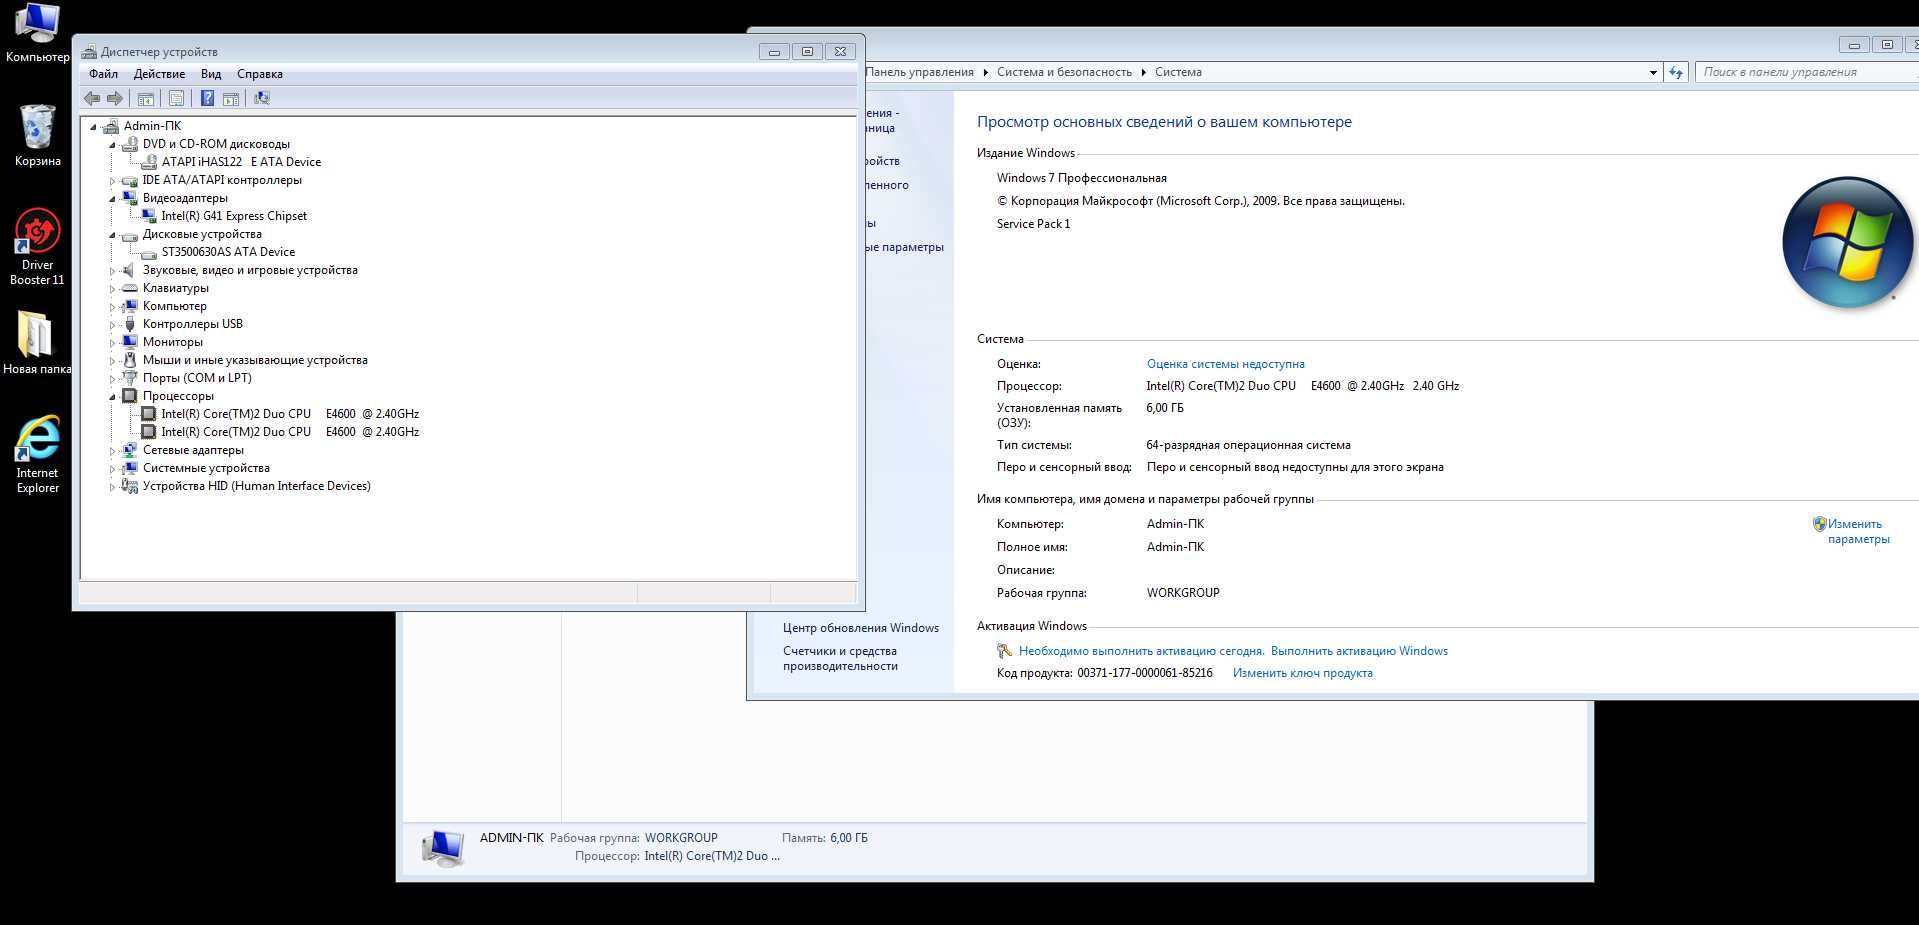Collapse the Дисковые устройства node
Screen dimensions: 1919x925
click(x=112, y=234)
